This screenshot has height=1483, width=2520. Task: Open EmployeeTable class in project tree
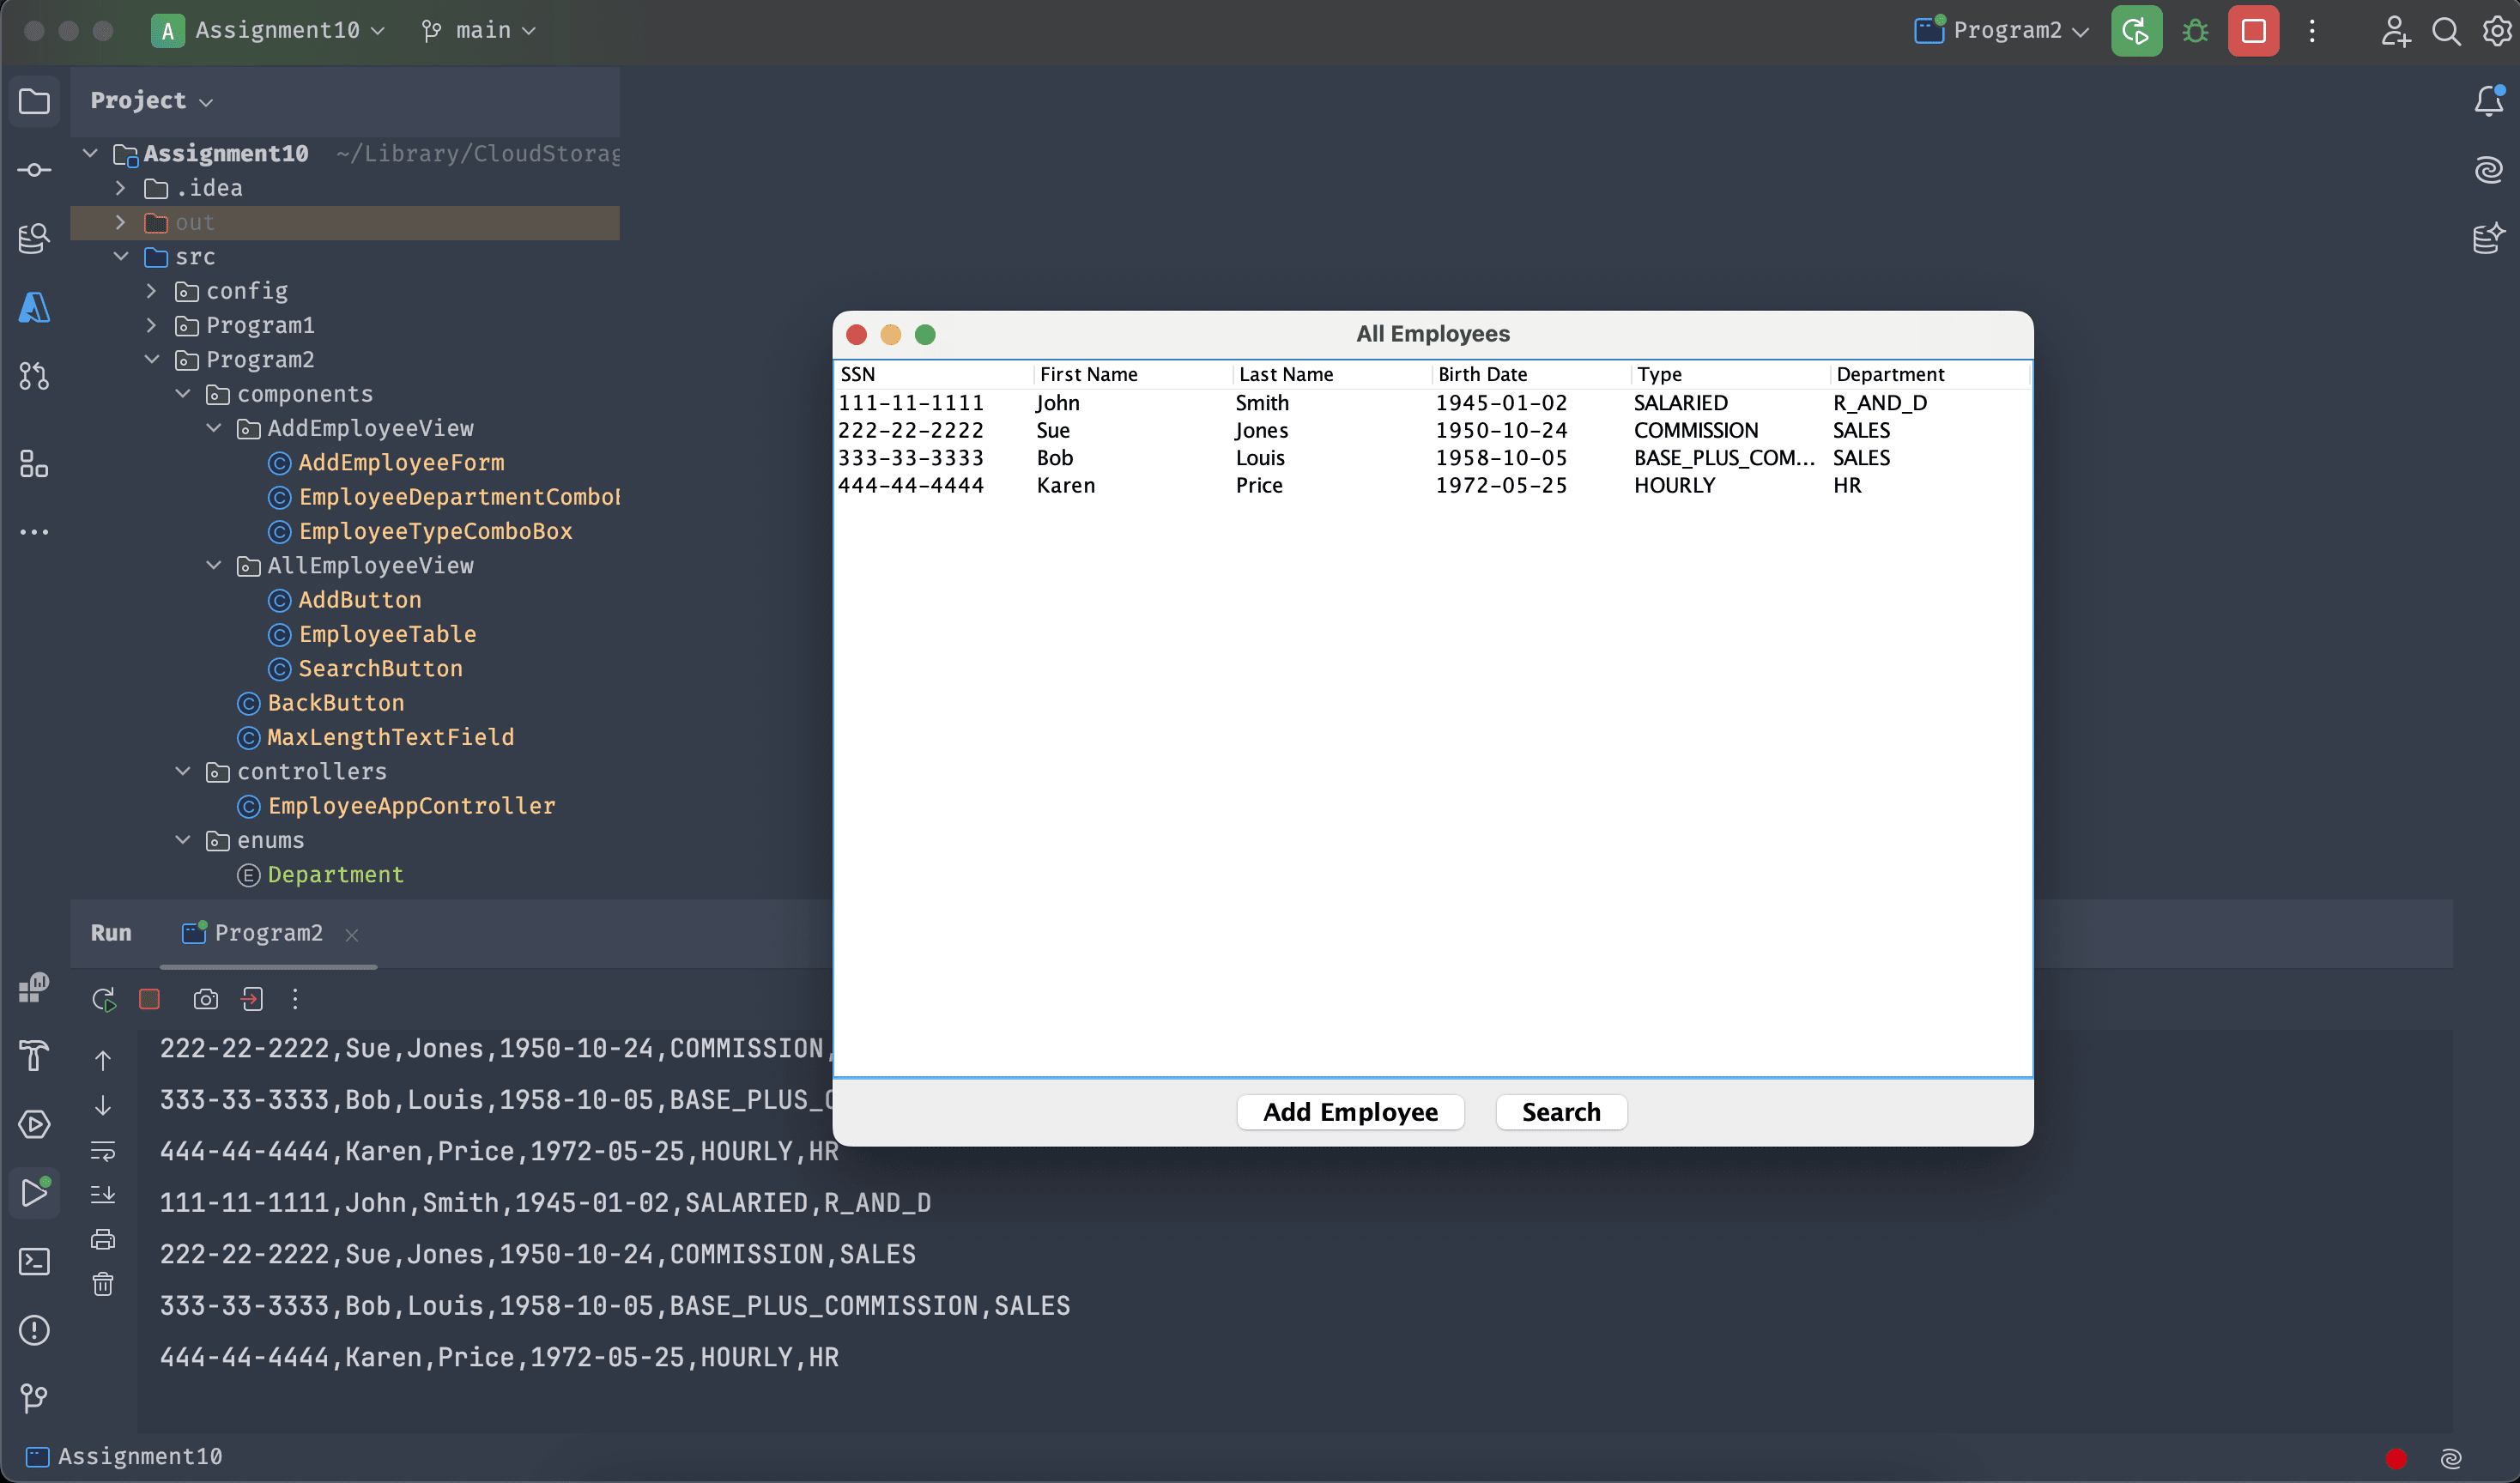tap(387, 634)
